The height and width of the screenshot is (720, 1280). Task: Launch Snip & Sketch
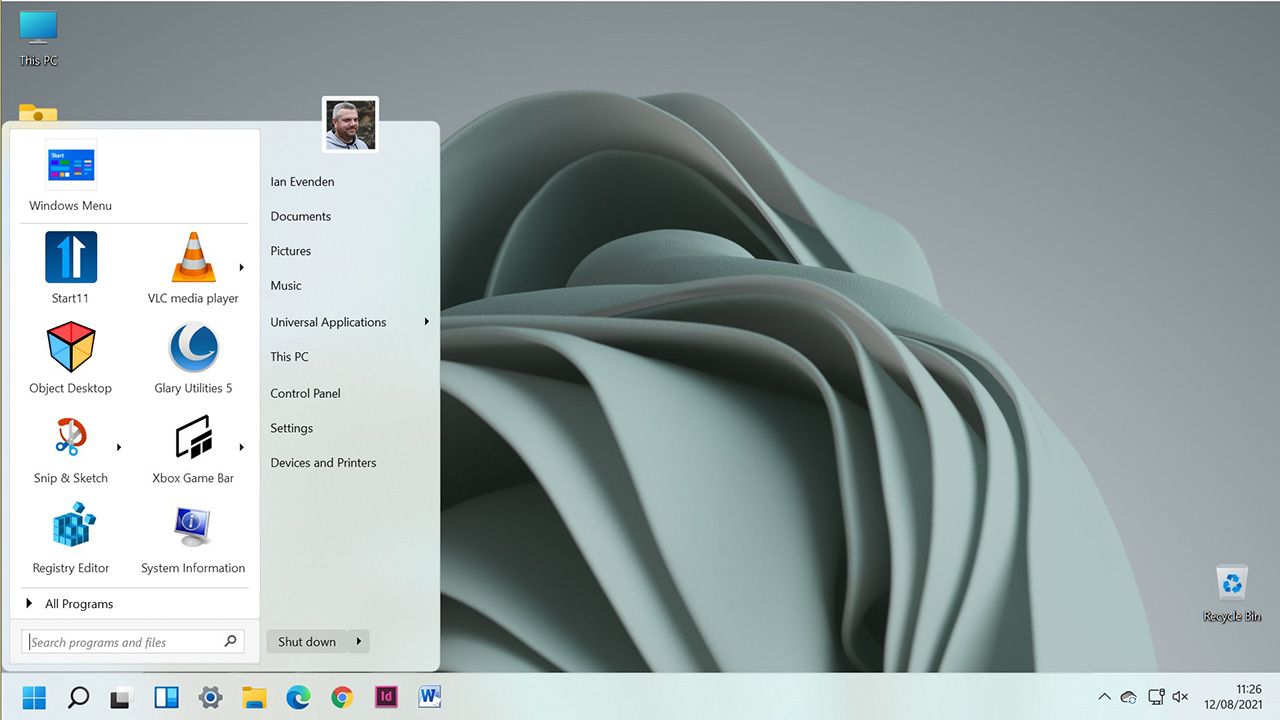coord(71,448)
